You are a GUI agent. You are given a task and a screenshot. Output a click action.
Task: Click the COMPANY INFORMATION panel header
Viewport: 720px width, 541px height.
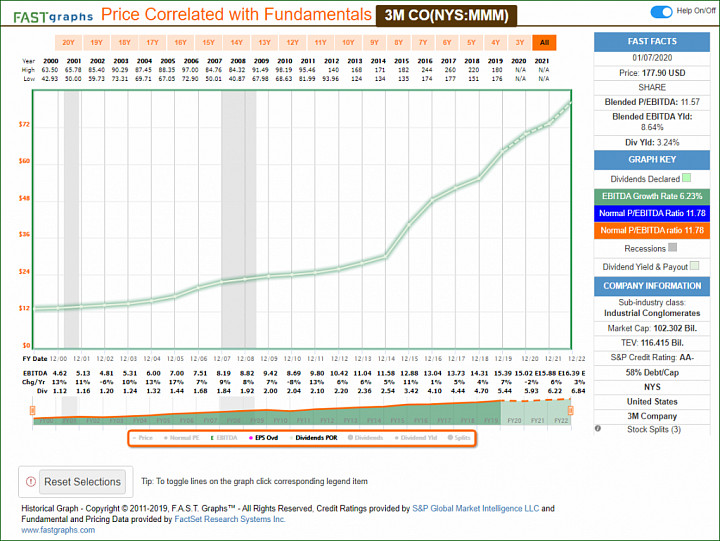click(652, 286)
